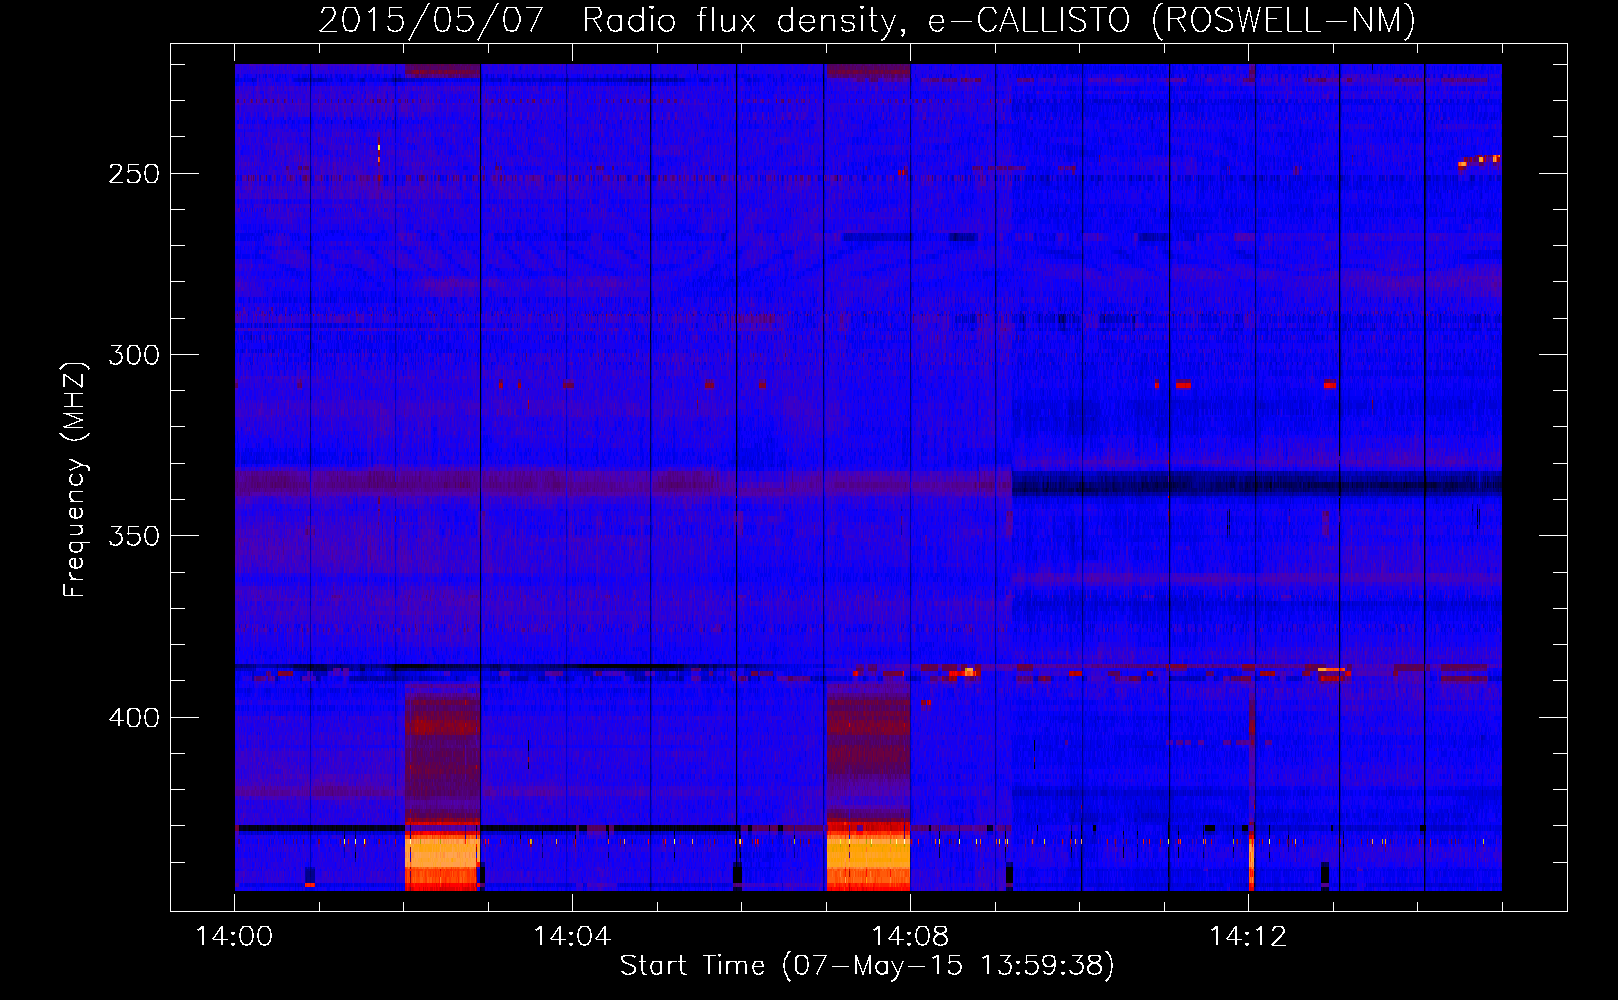Image resolution: width=1618 pixels, height=1000 pixels.
Task: Click the 400 frequency tick label
Action: [134, 718]
